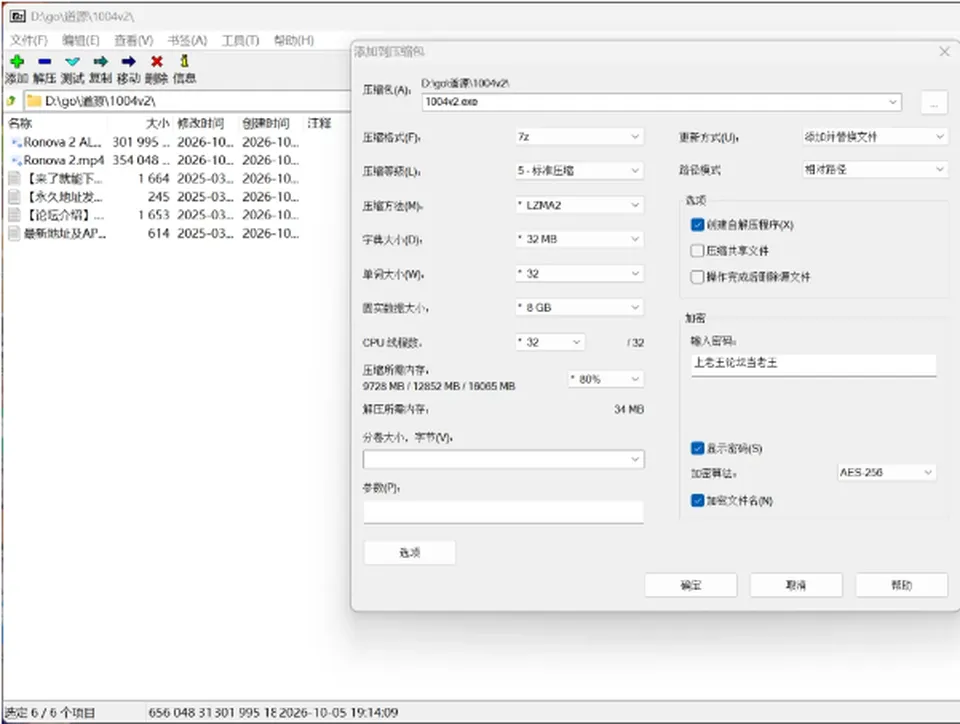Open the 编辑(E) menu
The height and width of the screenshot is (724, 960).
point(81,40)
